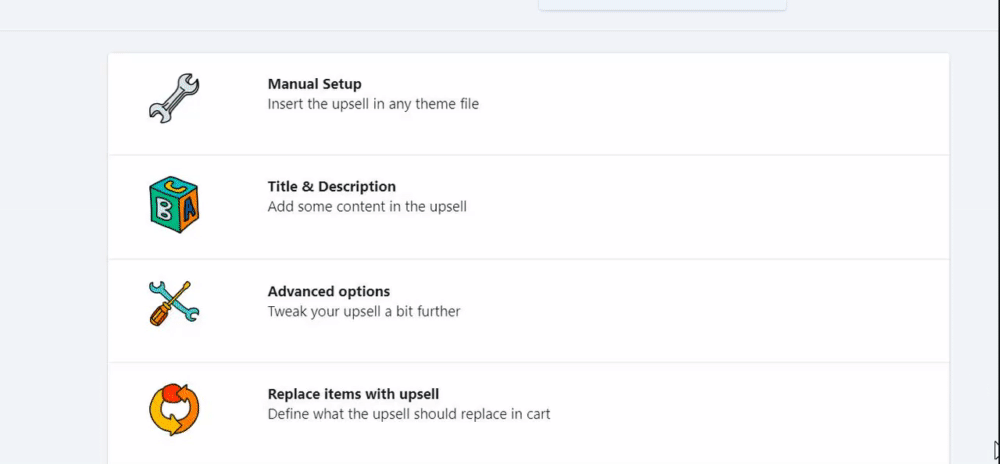Viewport: 1000px width, 464px height.
Task: Expand the Manual Setup row via blank area
Action: (x=702, y=104)
